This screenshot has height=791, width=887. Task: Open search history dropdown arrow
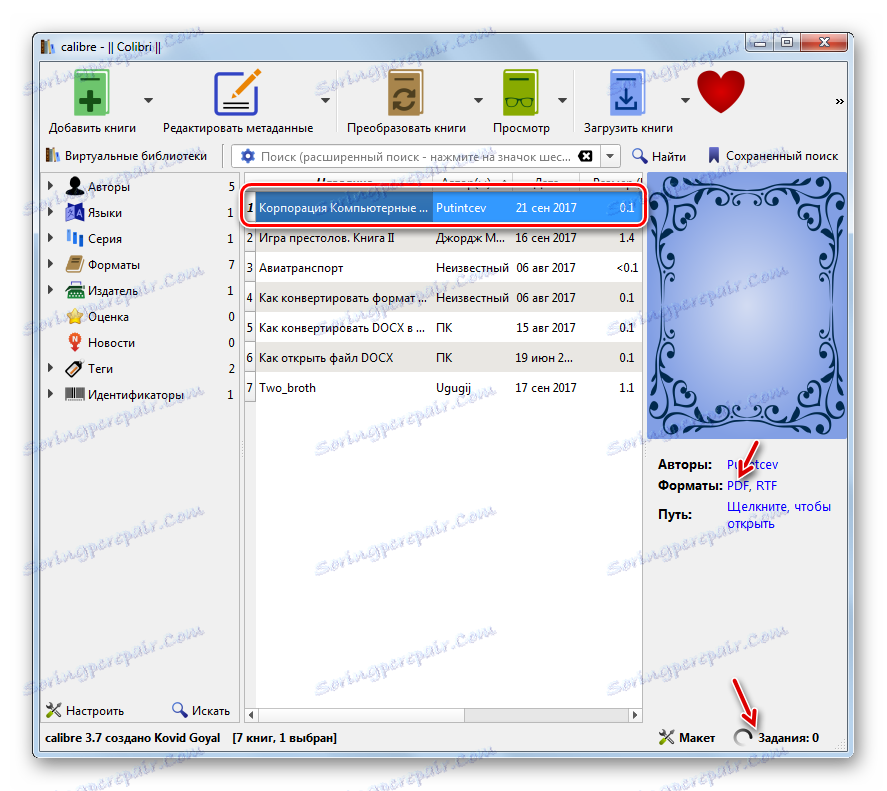click(610, 156)
